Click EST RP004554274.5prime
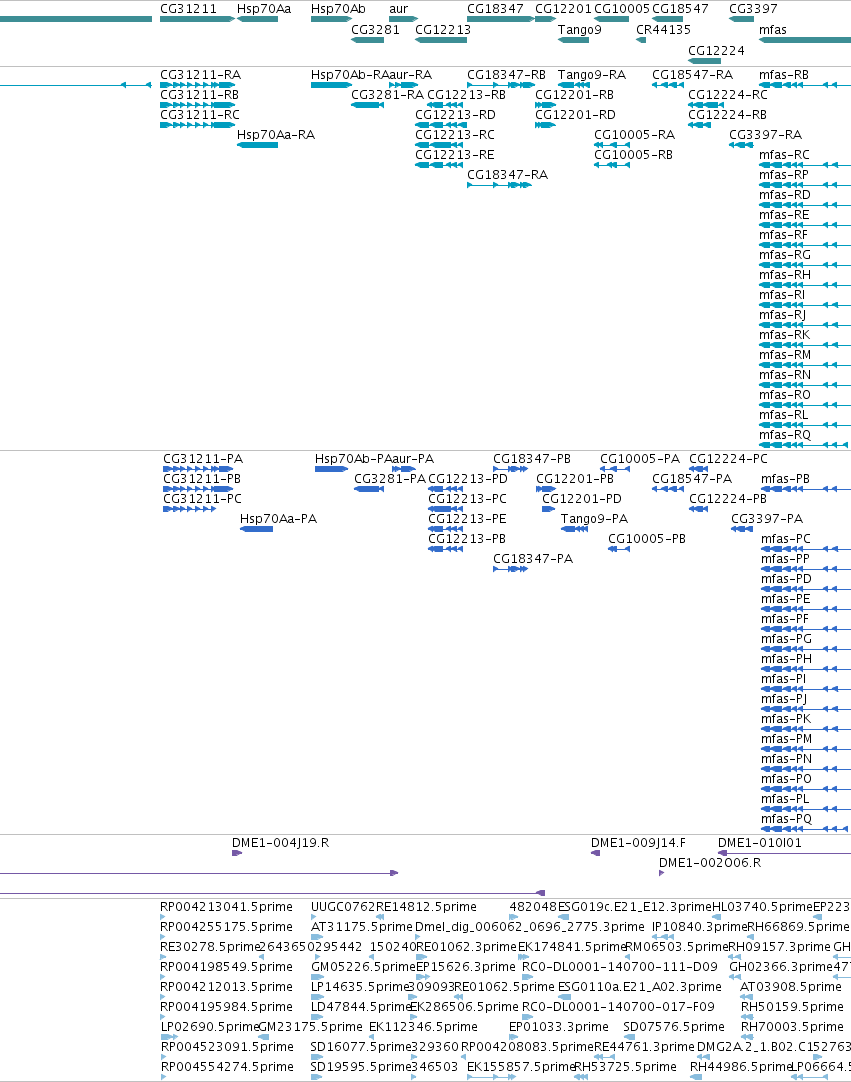Screen dimensions: 851x1082 click(226, 1067)
